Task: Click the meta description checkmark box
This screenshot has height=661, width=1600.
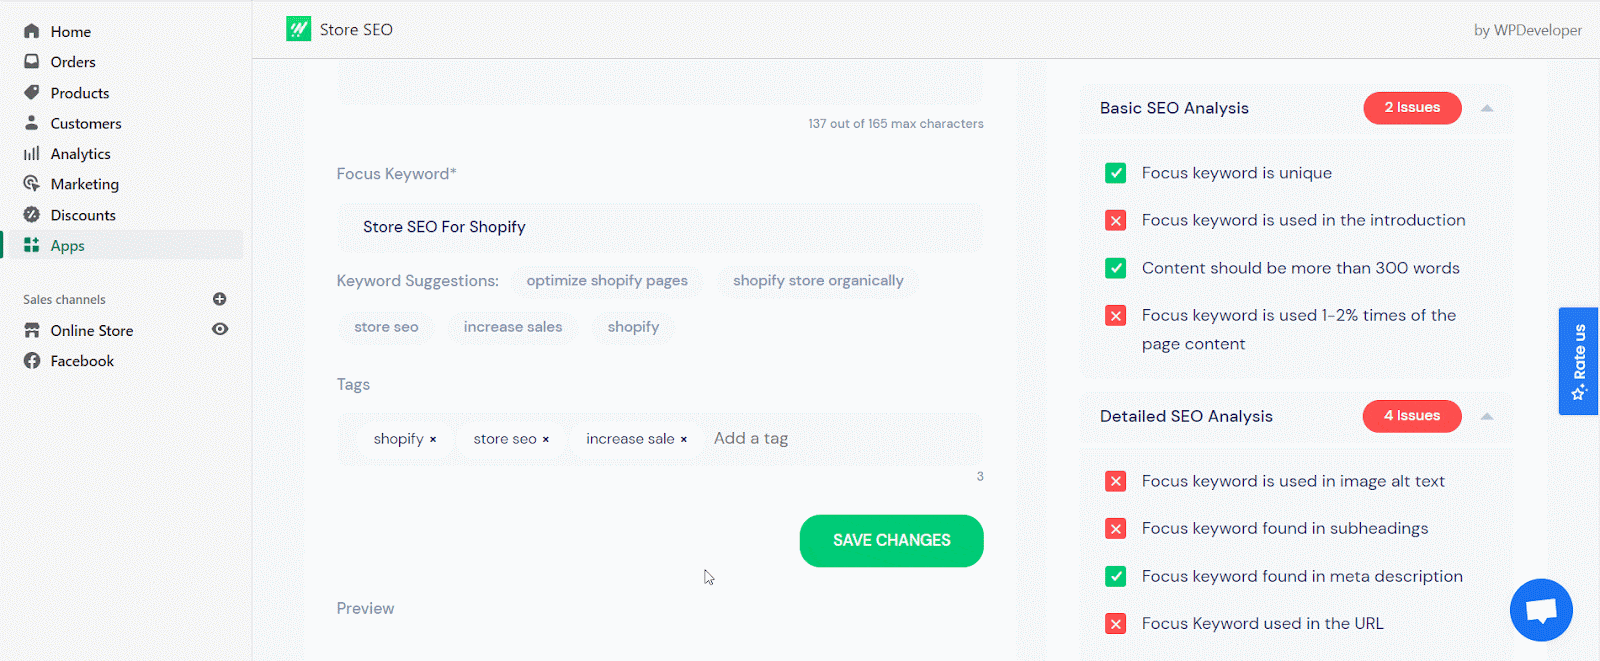Action: [1116, 576]
